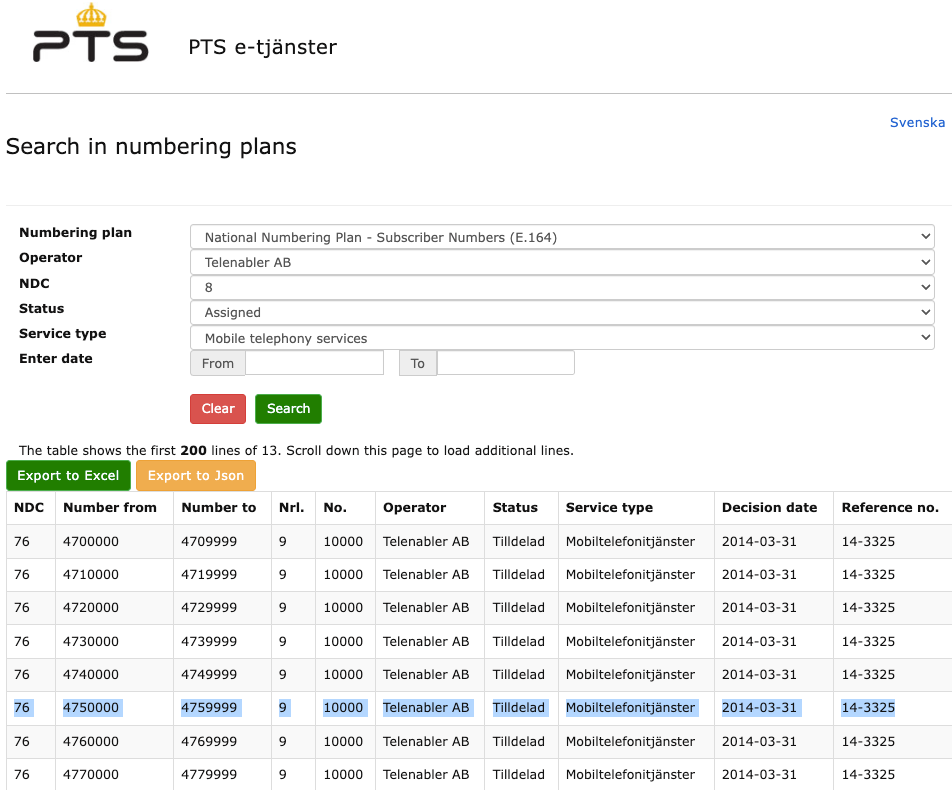Click the To date input field
Image resolution: width=952 pixels, height=790 pixels.
pos(505,363)
